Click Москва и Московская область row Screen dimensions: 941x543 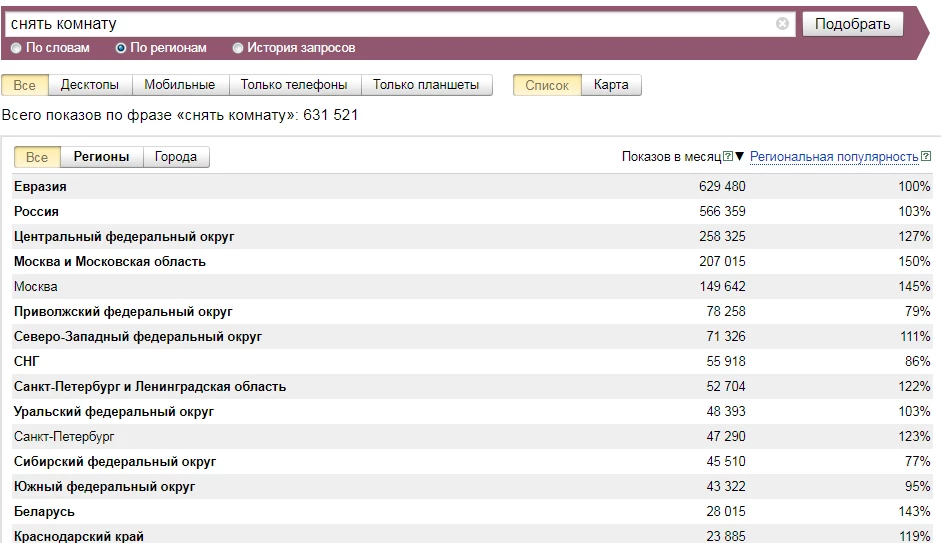(x=472, y=262)
